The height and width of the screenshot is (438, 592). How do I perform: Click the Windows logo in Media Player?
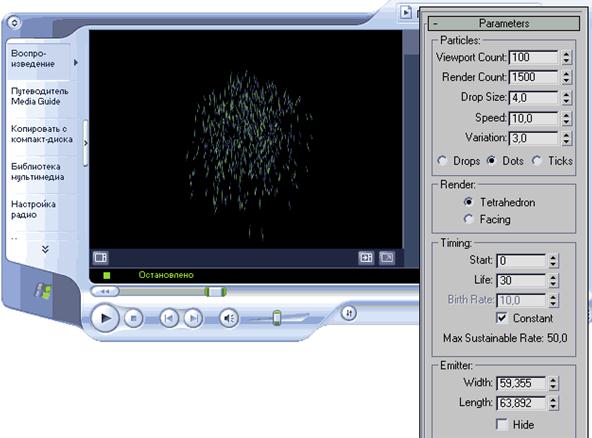coord(43,291)
